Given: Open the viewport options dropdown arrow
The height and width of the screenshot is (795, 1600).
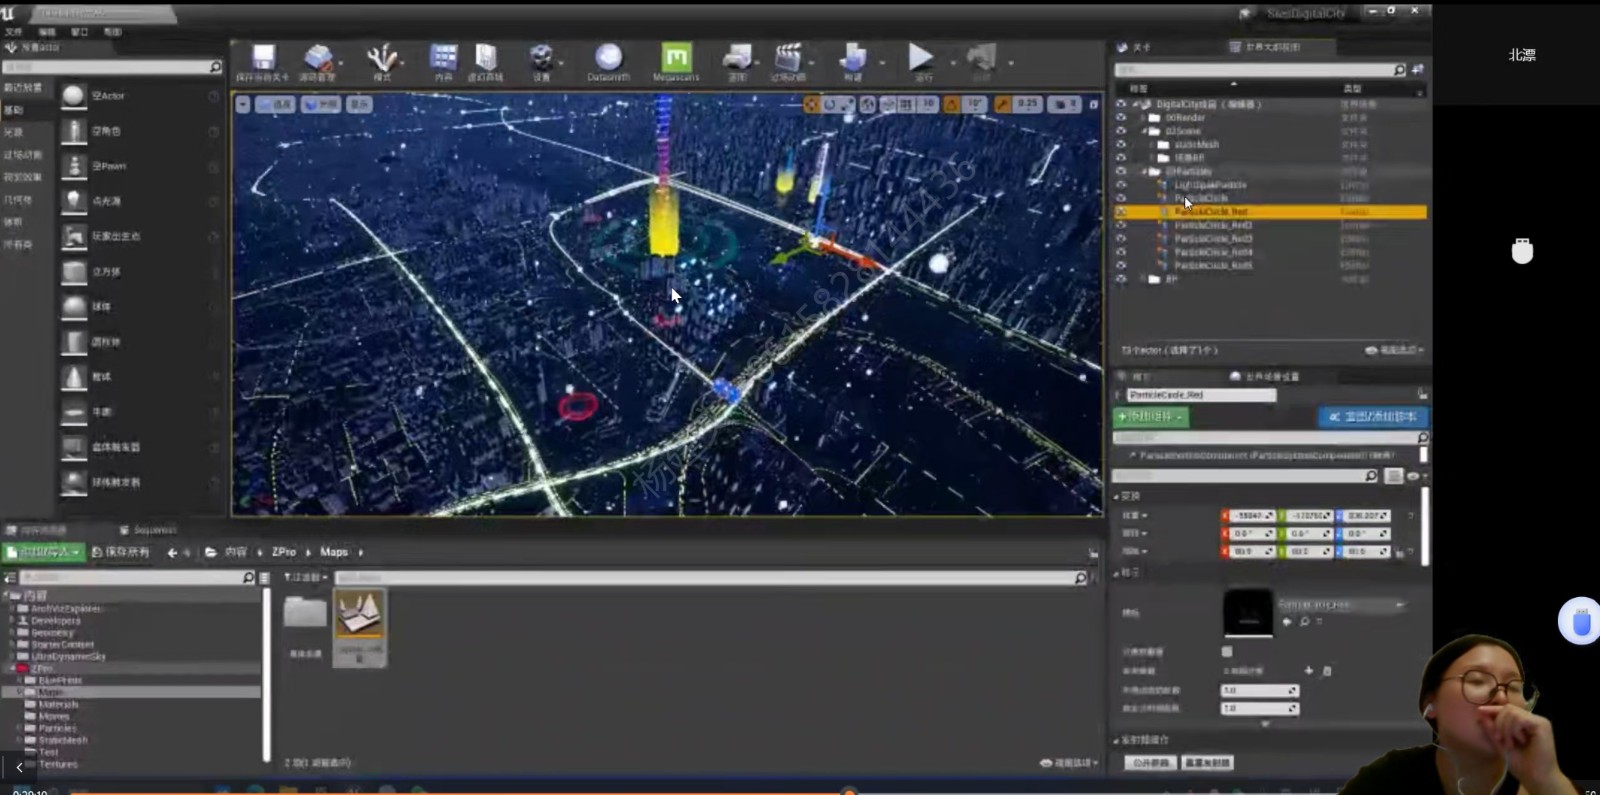Looking at the screenshot, I should click(x=242, y=104).
